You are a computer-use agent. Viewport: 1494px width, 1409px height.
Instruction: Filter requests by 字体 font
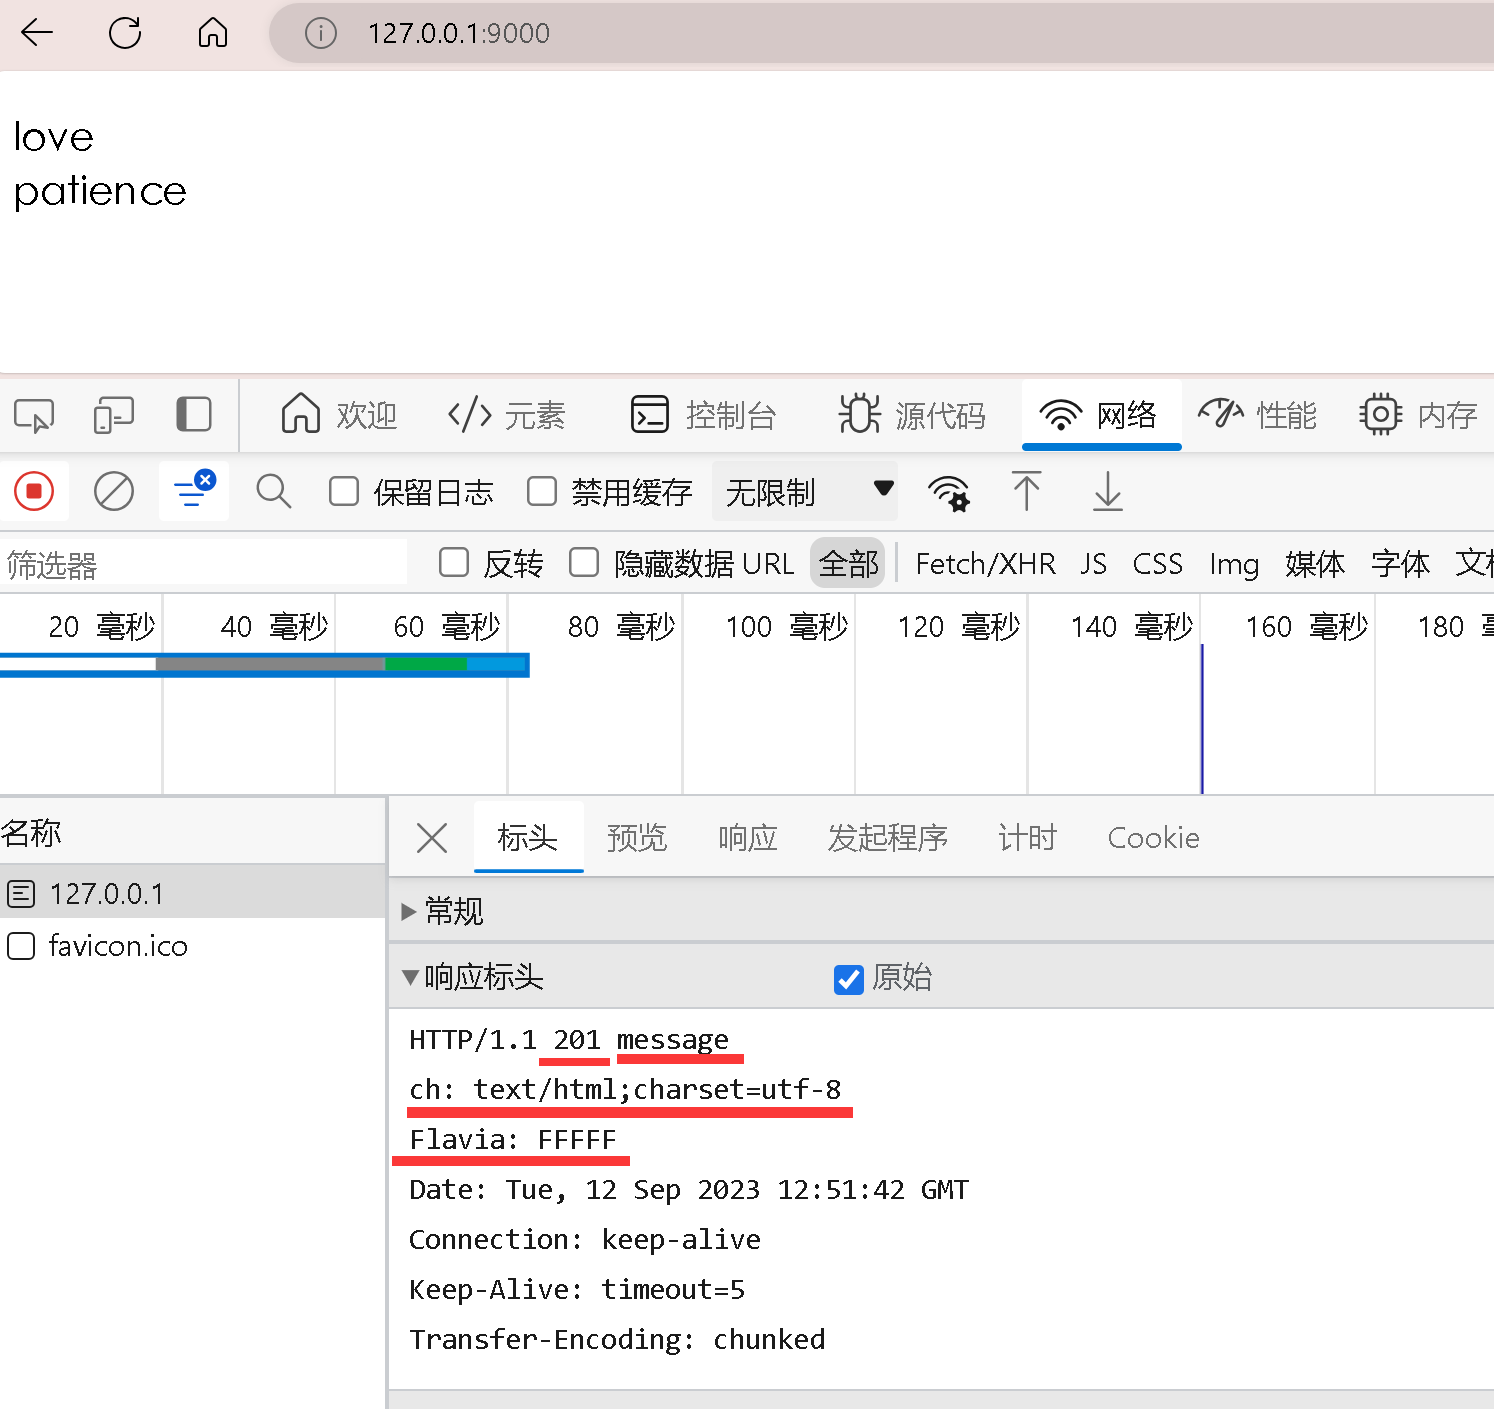[1400, 564]
